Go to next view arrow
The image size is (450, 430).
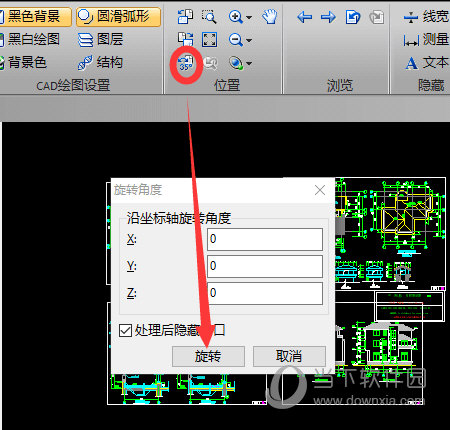pos(328,17)
